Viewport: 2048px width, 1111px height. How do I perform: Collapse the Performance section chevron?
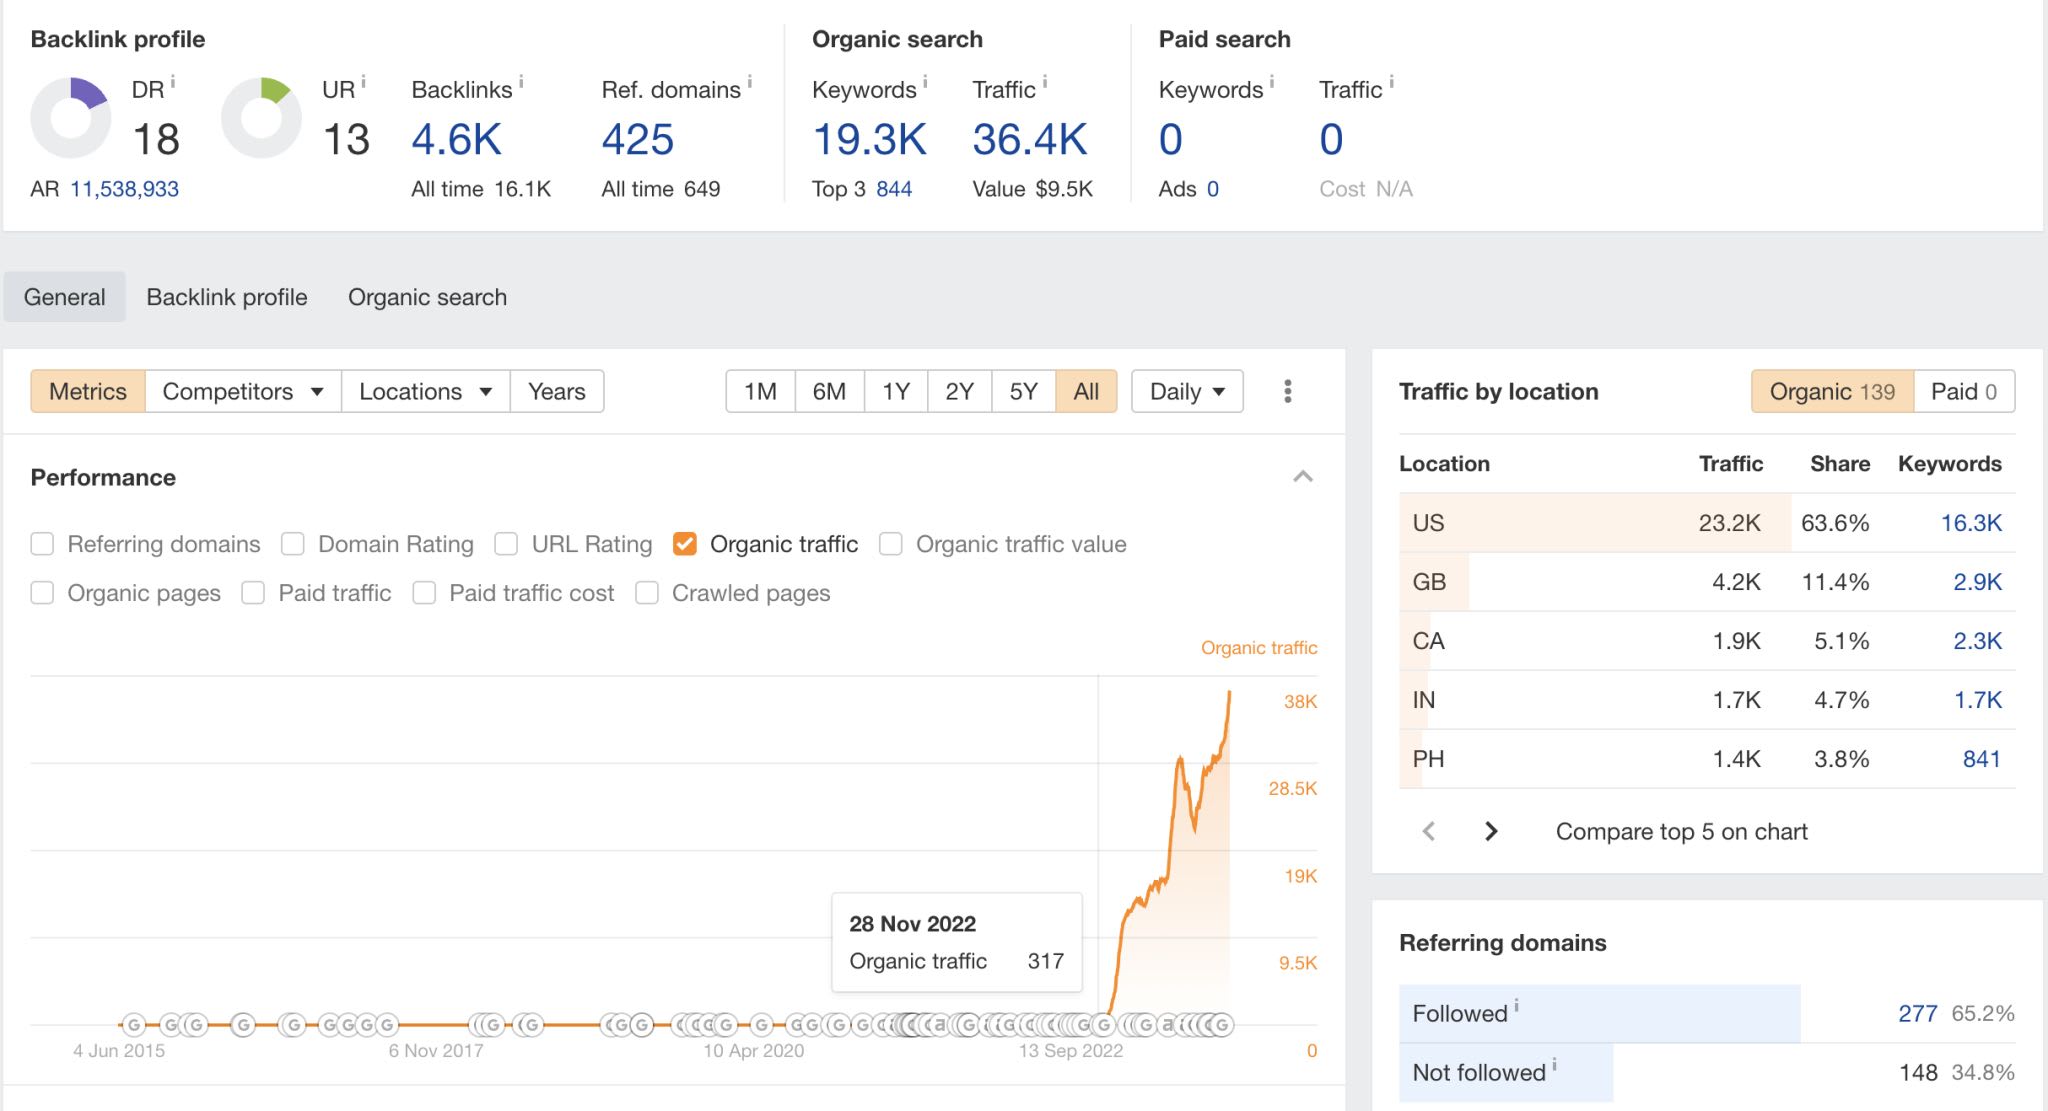1302,477
